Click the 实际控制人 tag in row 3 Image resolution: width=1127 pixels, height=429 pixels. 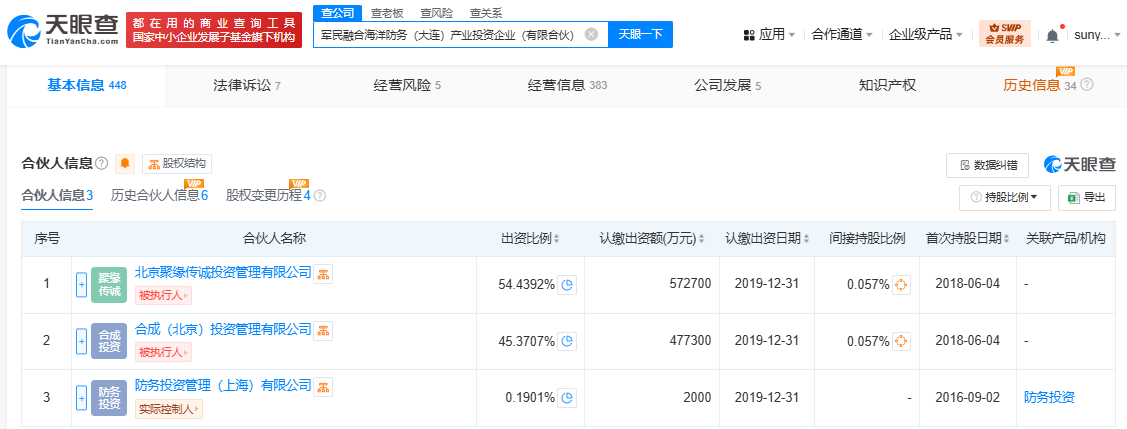tap(169, 409)
